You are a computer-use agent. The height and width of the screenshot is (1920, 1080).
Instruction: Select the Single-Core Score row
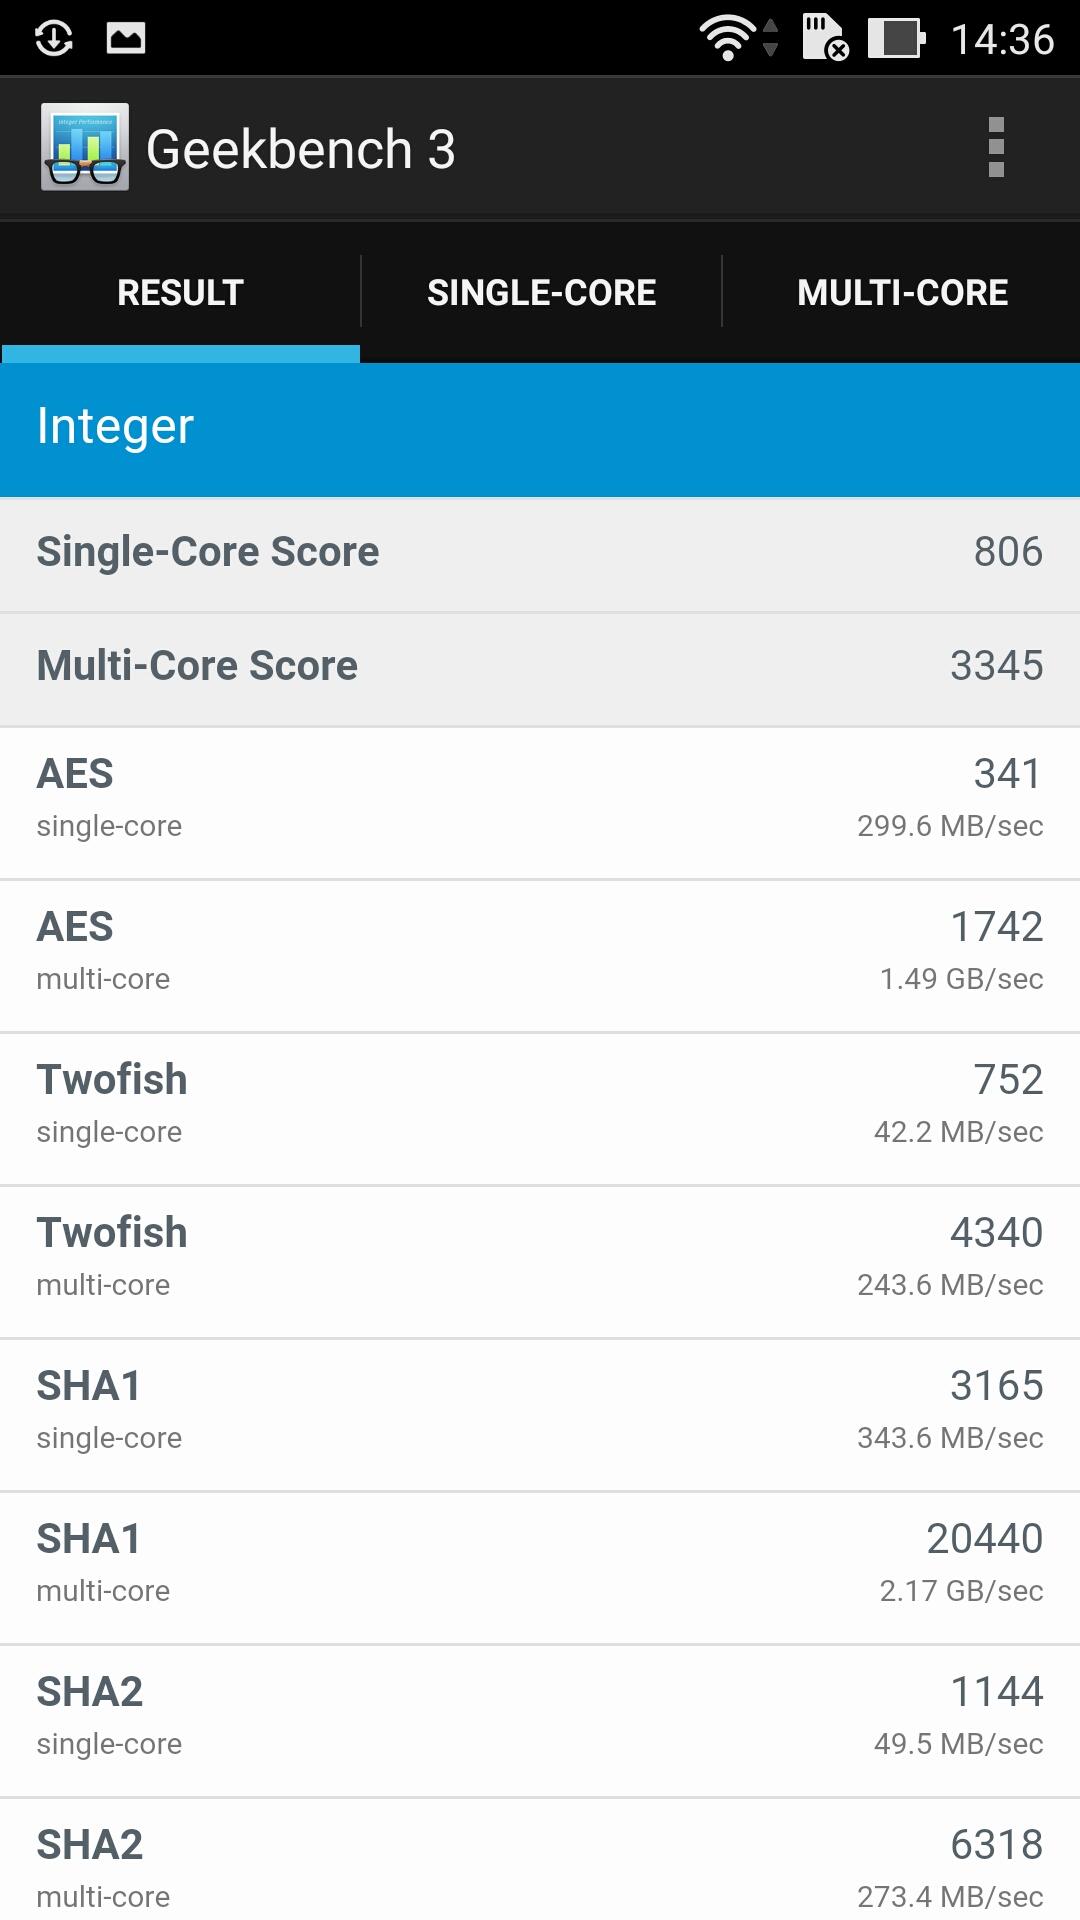click(x=540, y=553)
